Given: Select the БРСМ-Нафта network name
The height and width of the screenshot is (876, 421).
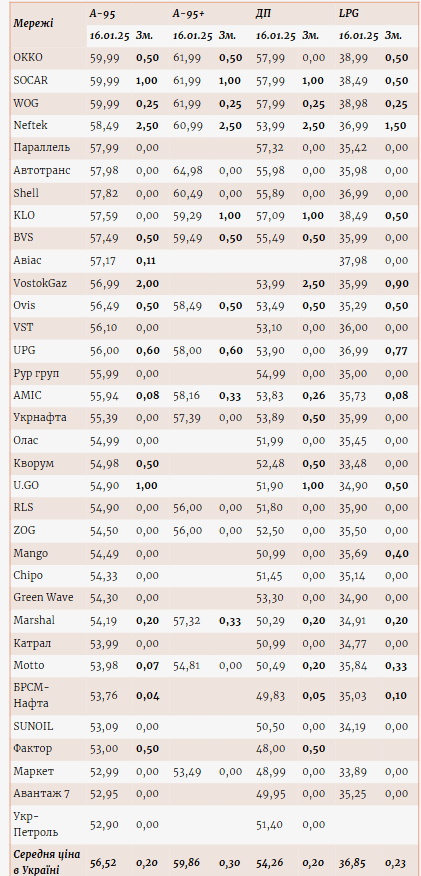Looking at the screenshot, I should (29, 696).
